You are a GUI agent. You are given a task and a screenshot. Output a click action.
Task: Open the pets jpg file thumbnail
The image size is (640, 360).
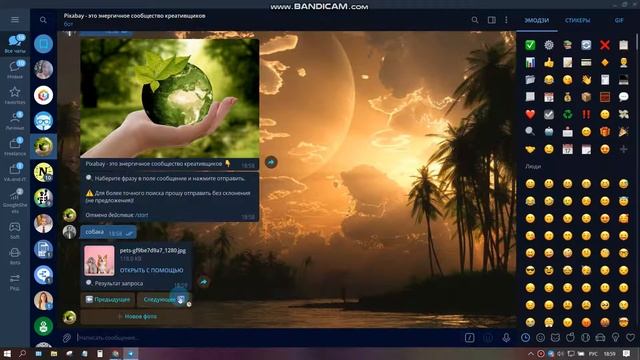click(x=99, y=260)
